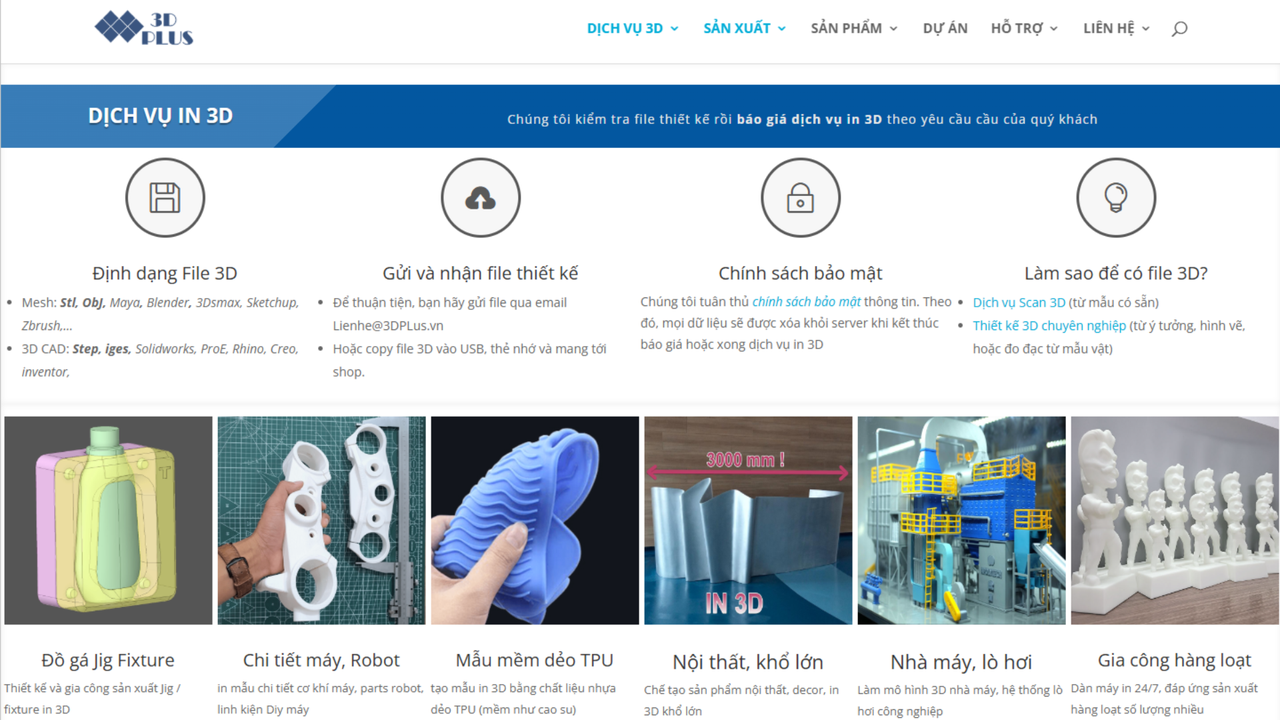Click the white figurines batch printing photo
Image resolution: width=1280 pixels, height=720 pixels.
click(x=1174, y=520)
